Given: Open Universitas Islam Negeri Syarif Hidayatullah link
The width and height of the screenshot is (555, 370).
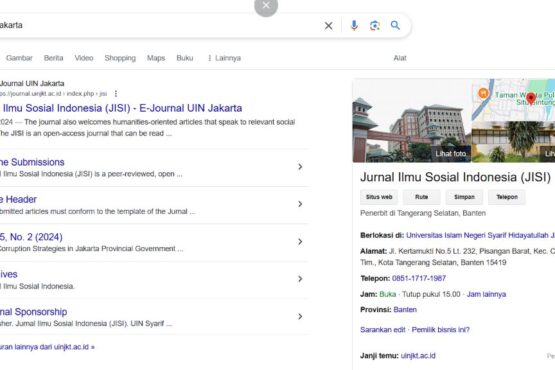Looking at the screenshot, I should point(480,235).
